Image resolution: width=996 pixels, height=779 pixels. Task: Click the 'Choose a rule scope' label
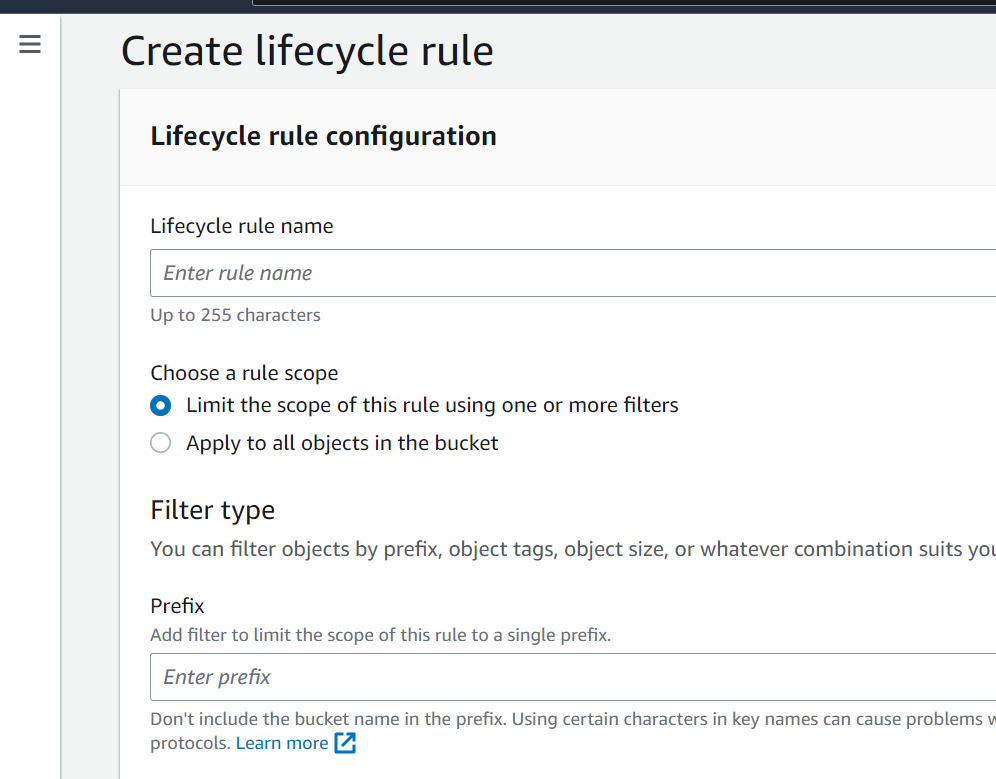pyautogui.click(x=244, y=373)
